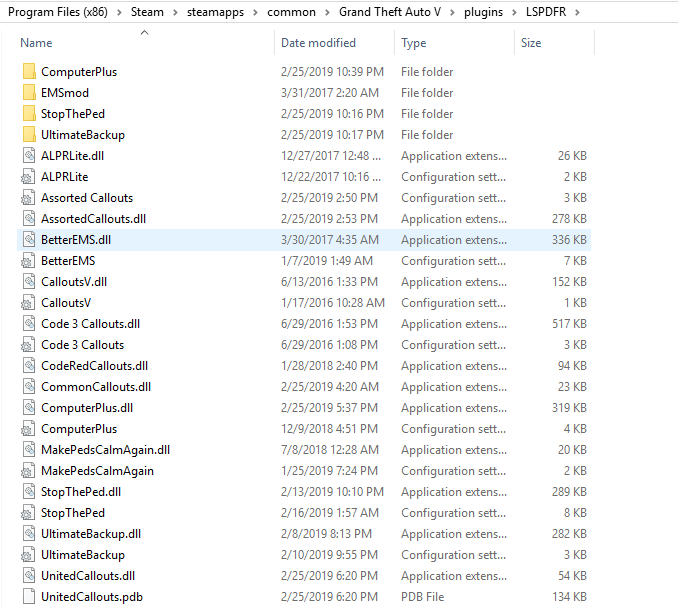The width and height of the screenshot is (678, 608).
Task: Click the UnitedCallouts.dll file icon
Action: [x=29, y=576]
